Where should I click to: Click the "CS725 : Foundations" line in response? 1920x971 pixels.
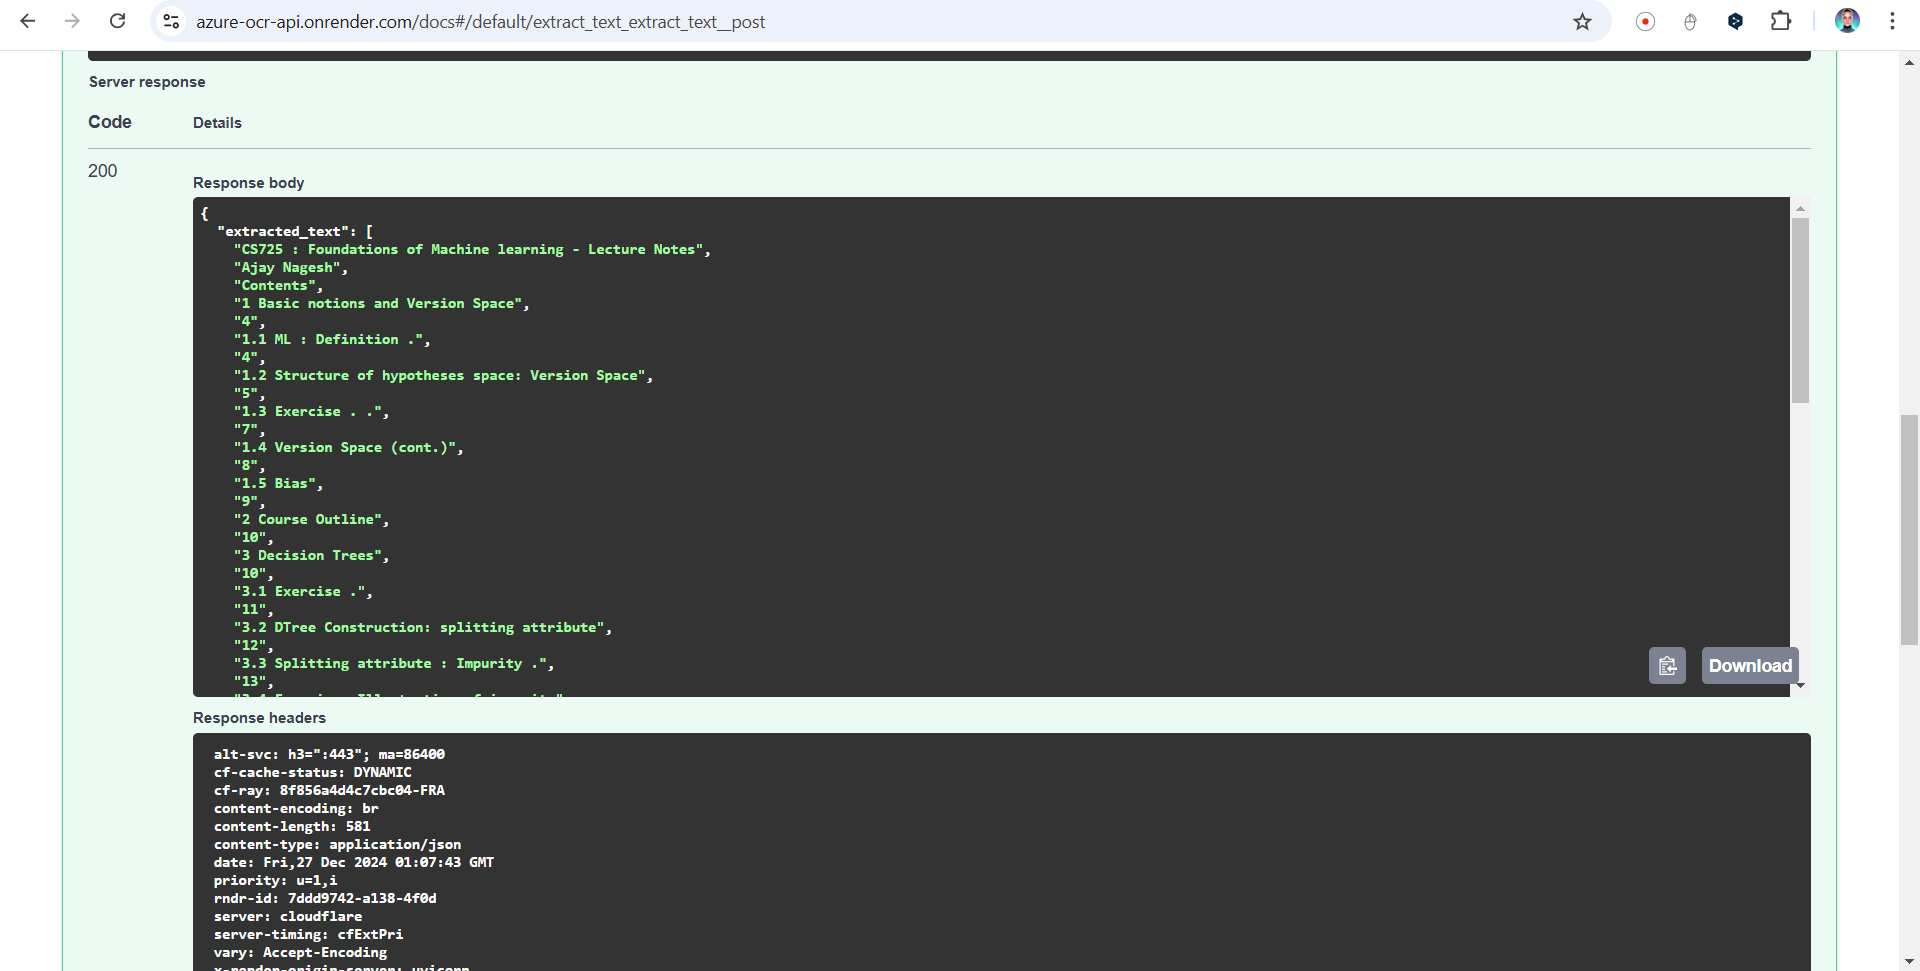(471, 250)
